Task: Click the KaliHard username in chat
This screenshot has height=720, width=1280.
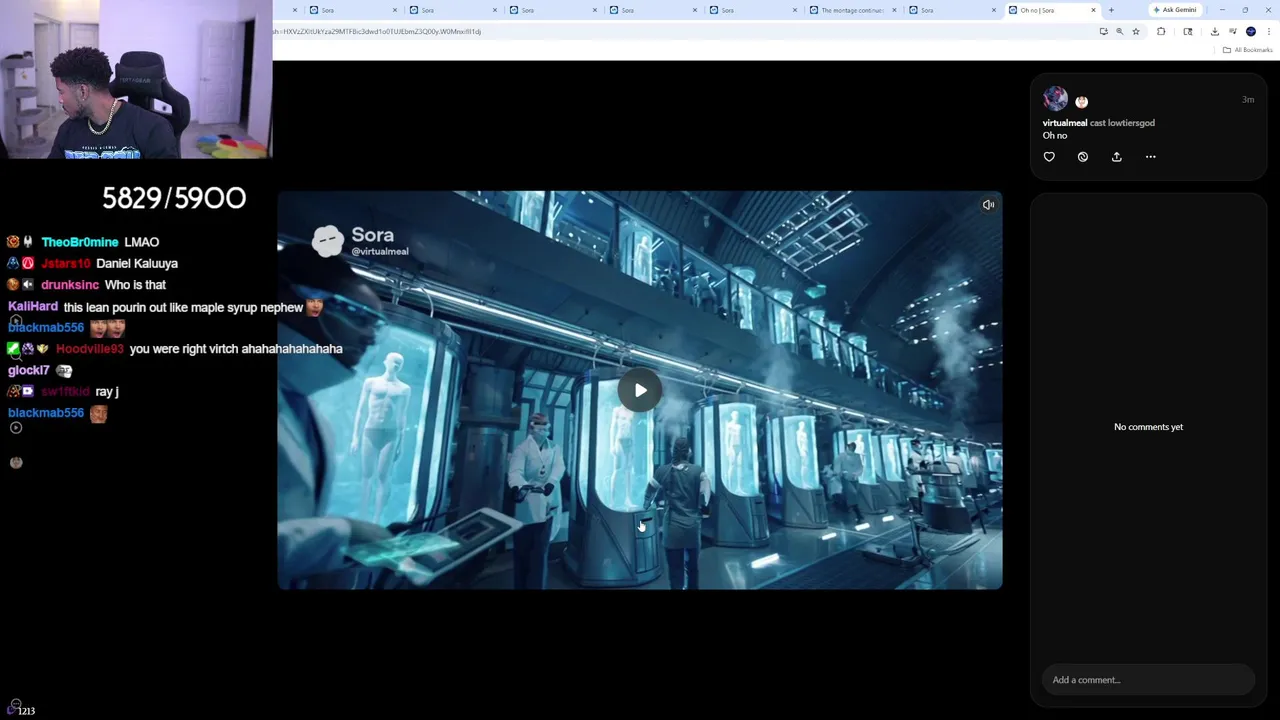Action: coord(33,307)
